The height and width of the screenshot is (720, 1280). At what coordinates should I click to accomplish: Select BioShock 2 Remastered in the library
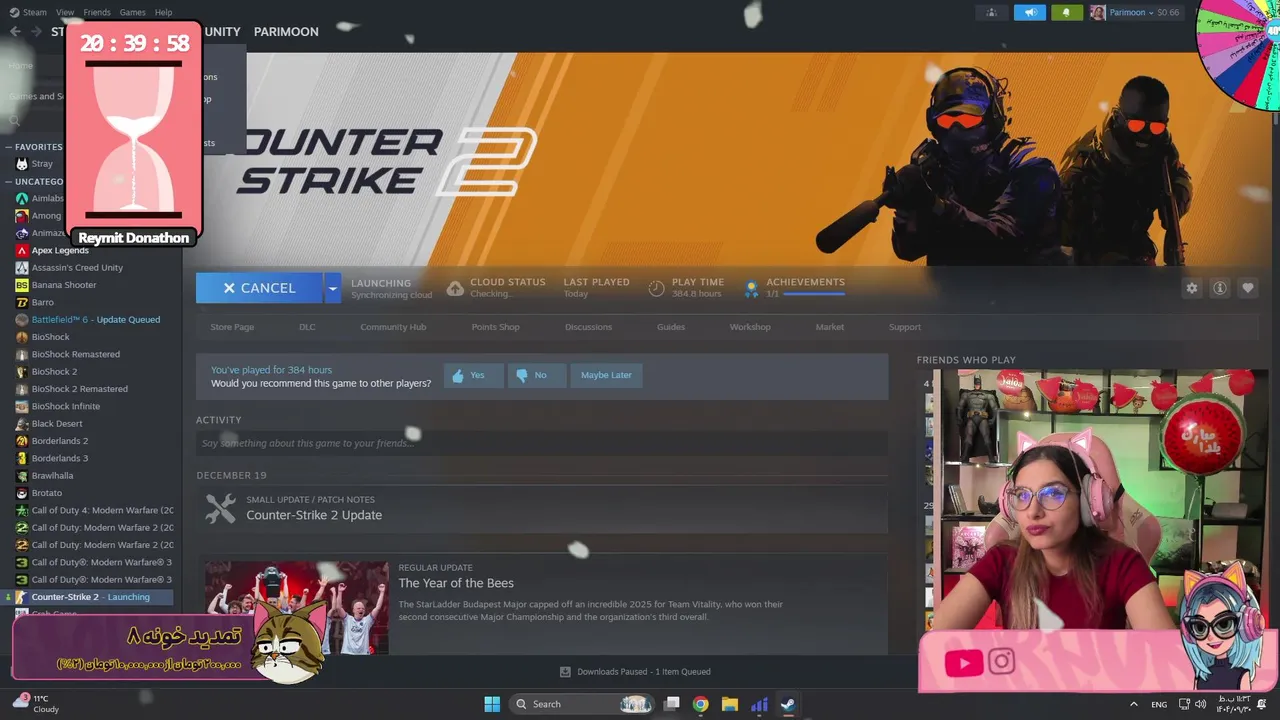(x=79, y=389)
